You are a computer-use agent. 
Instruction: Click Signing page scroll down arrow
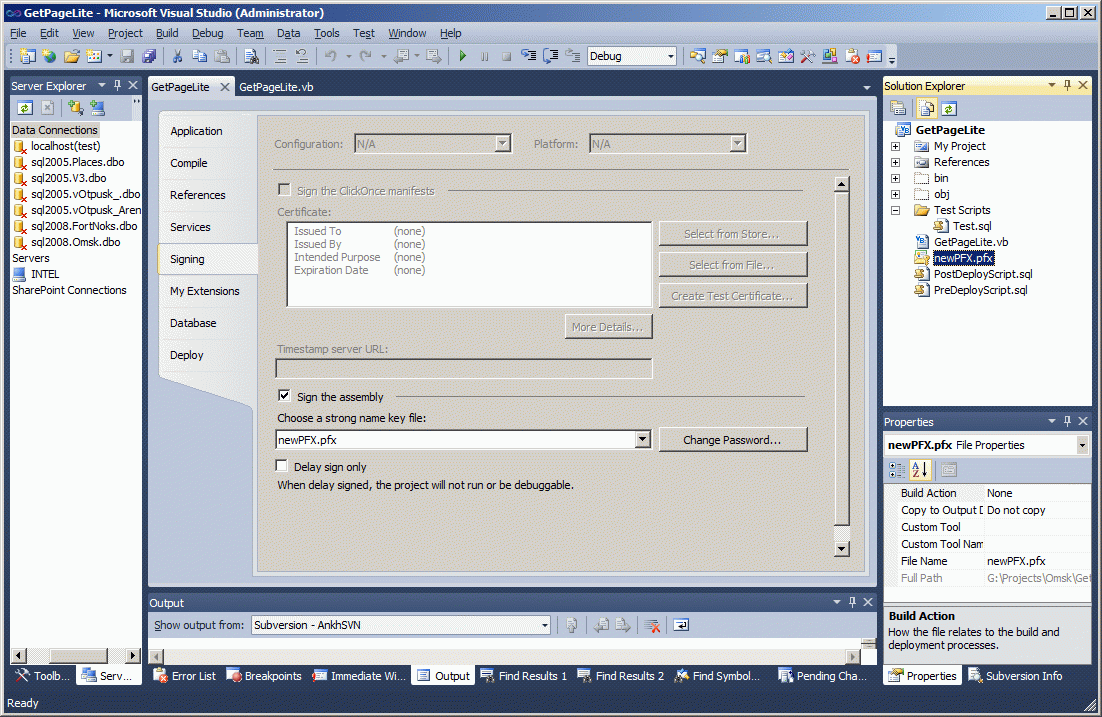(x=841, y=549)
